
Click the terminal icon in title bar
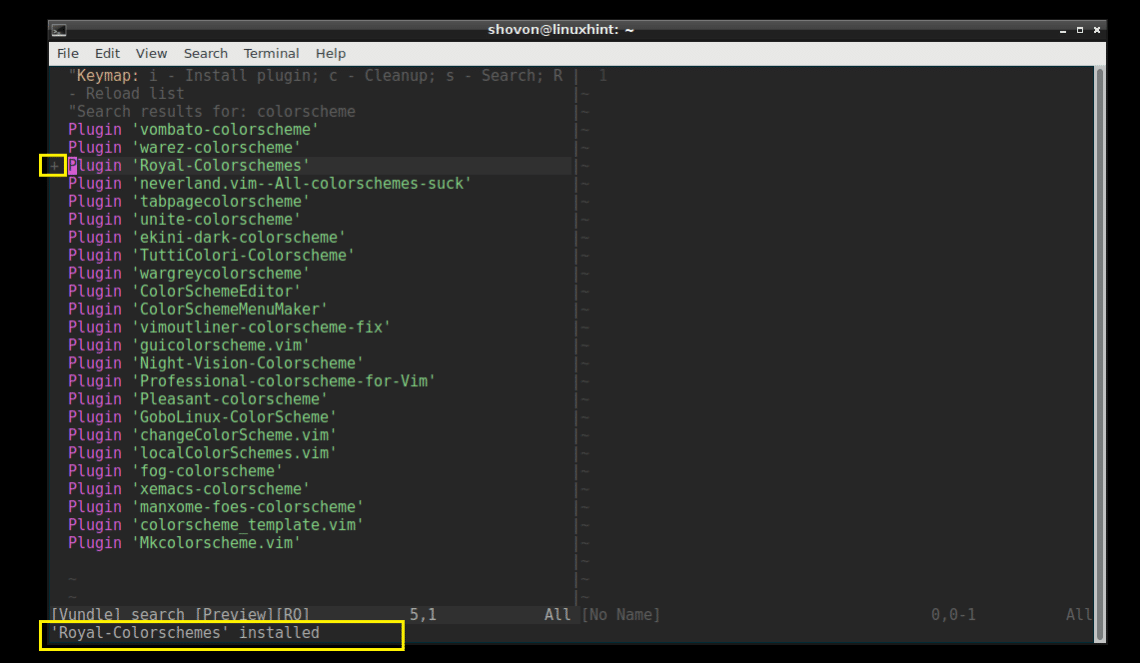[x=59, y=30]
